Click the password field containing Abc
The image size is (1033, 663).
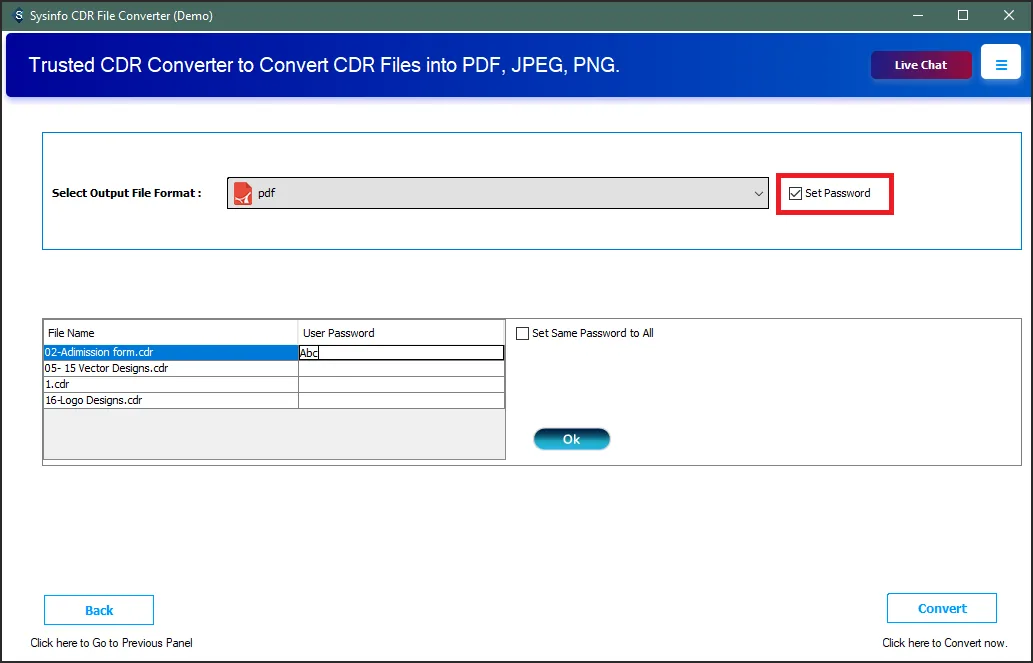coord(401,353)
